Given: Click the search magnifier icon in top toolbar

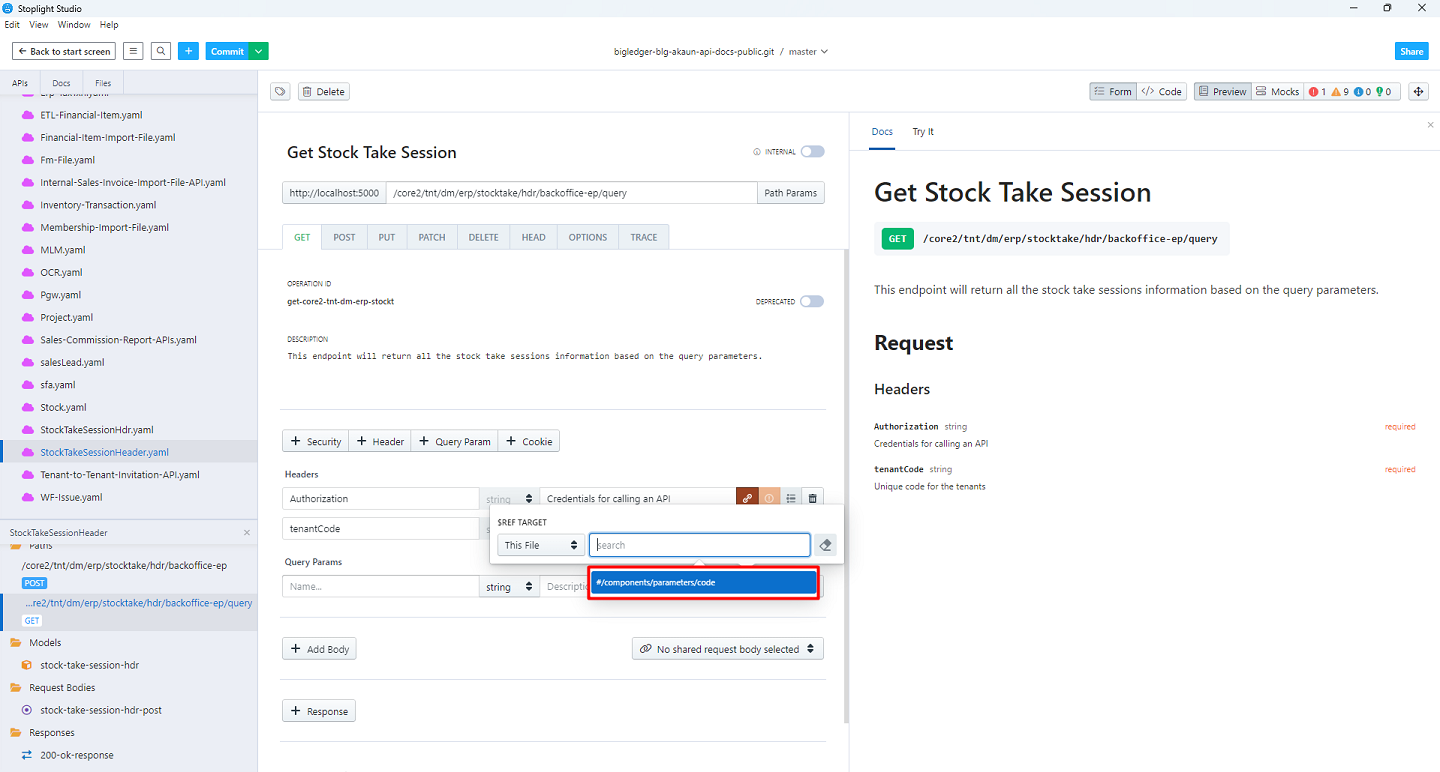Looking at the screenshot, I should [x=161, y=51].
